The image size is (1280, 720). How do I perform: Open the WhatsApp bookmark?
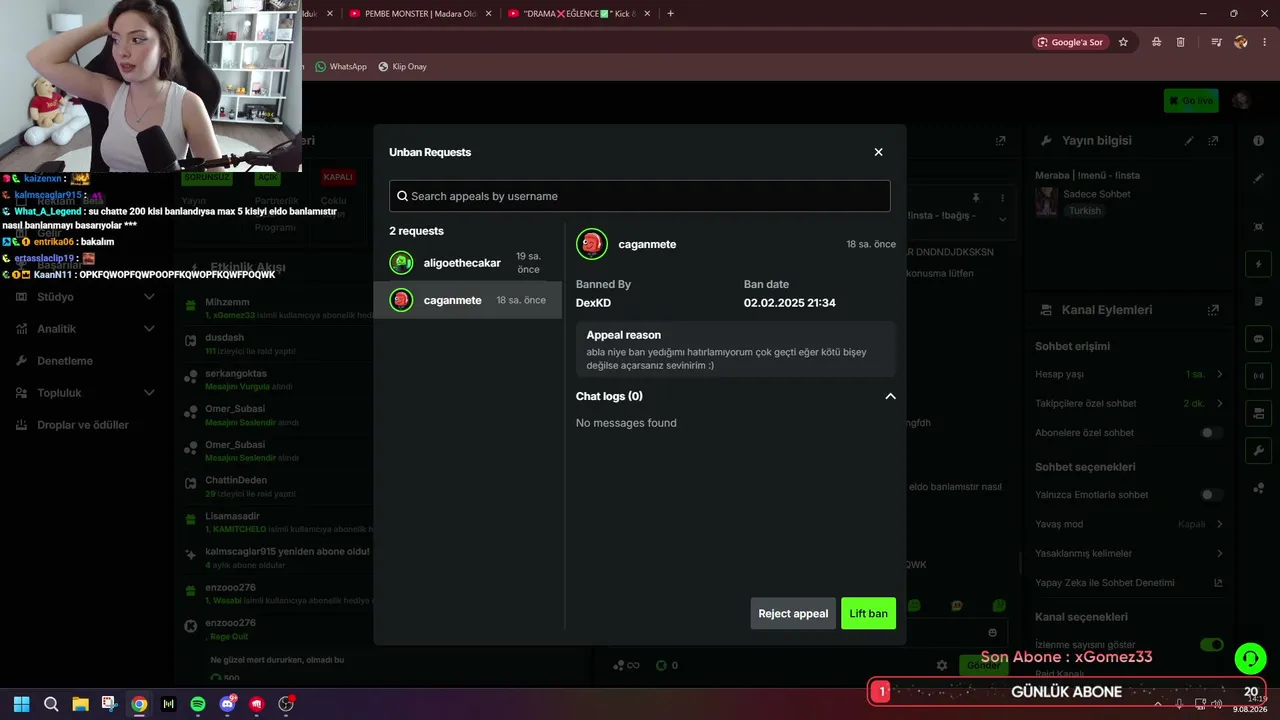point(341,67)
